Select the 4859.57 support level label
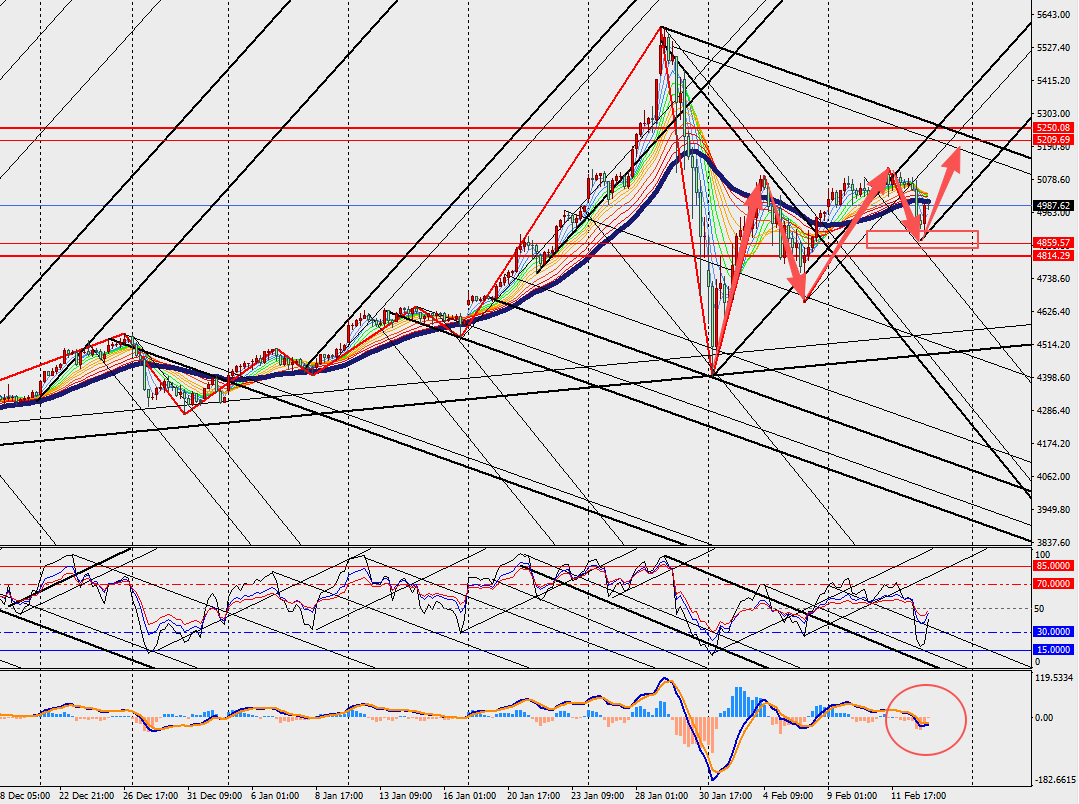1079x804 pixels. point(1054,243)
